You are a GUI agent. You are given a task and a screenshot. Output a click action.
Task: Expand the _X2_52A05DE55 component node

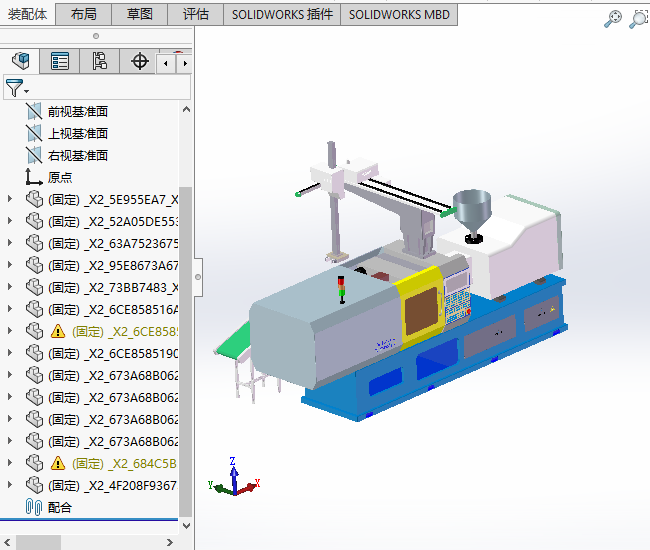(x=10, y=221)
